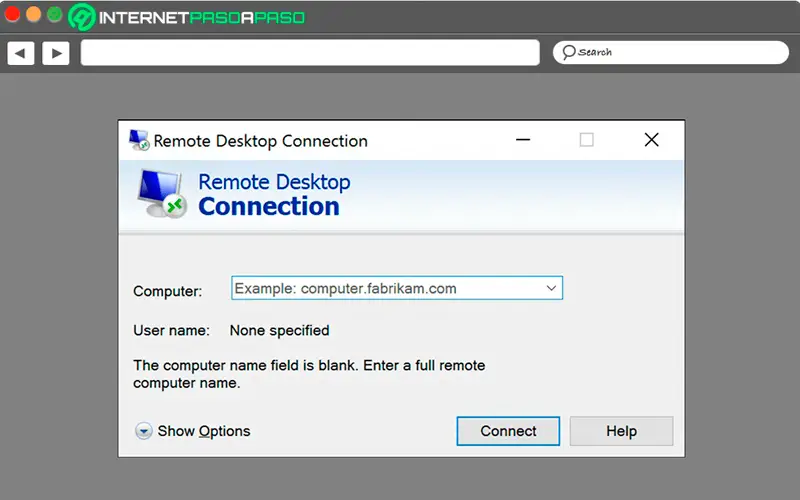Image resolution: width=800 pixels, height=500 pixels.
Task: Minimize the Remote Desktop Connection window
Action: click(523, 140)
